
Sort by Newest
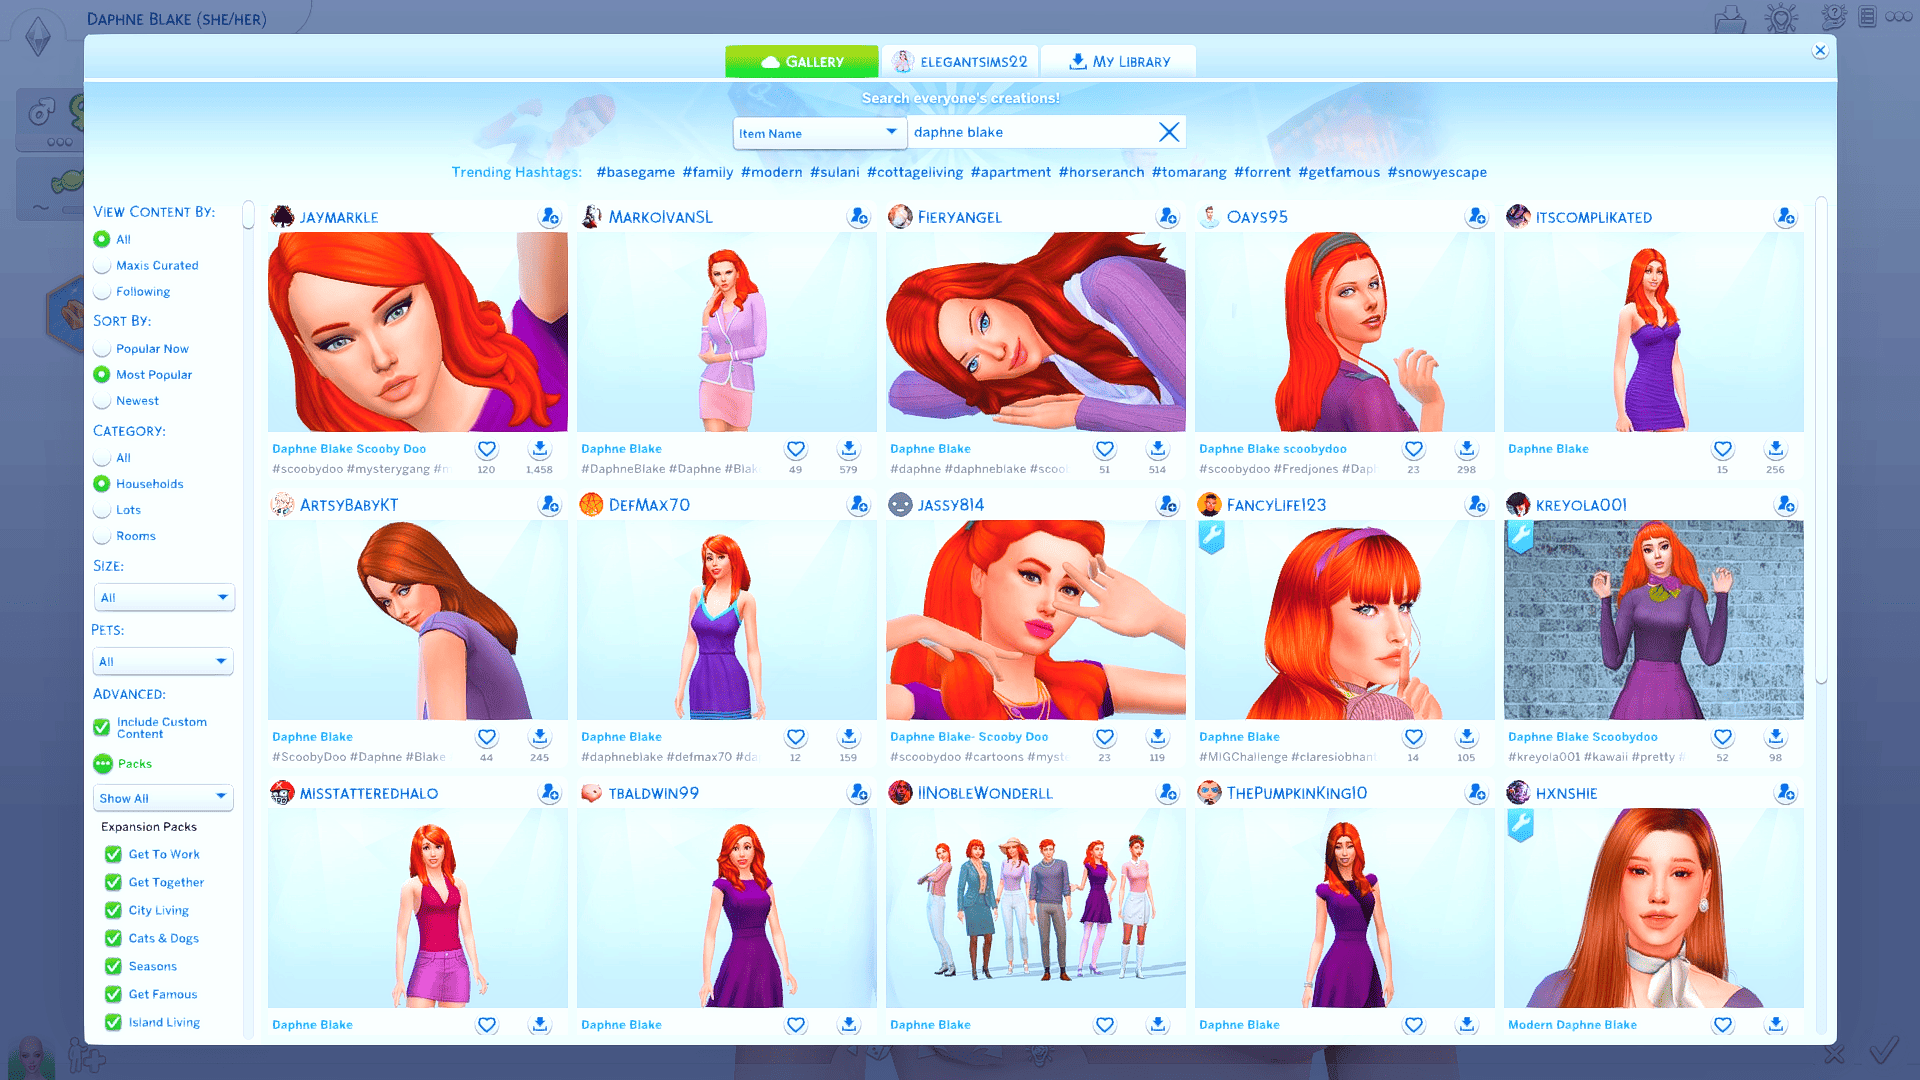102,400
